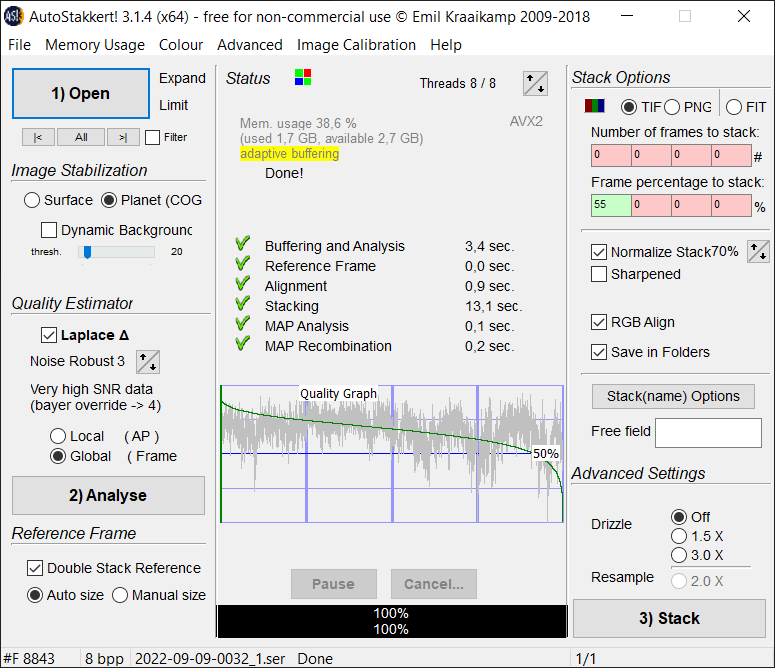Select the Surface stabilization radio button
Screen dimensions: 775x668
(32, 200)
